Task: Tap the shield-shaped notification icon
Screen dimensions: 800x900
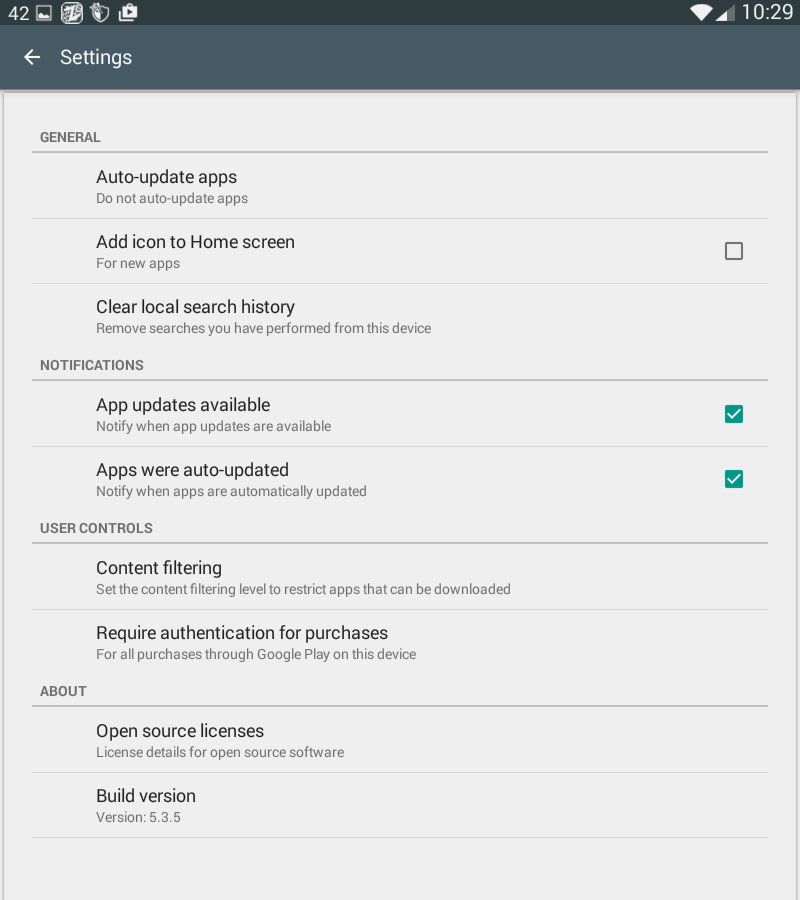Action: [x=99, y=13]
